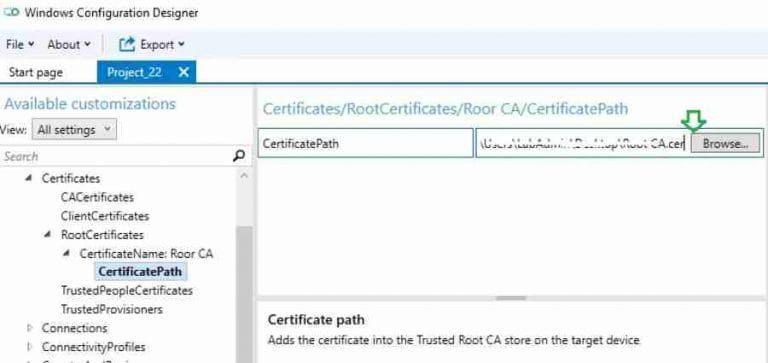Image resolution: width=768 pixels, height=363 pixels.
Task: Click the customizations tree scrollbar thumb
Action: coord(244,294)
